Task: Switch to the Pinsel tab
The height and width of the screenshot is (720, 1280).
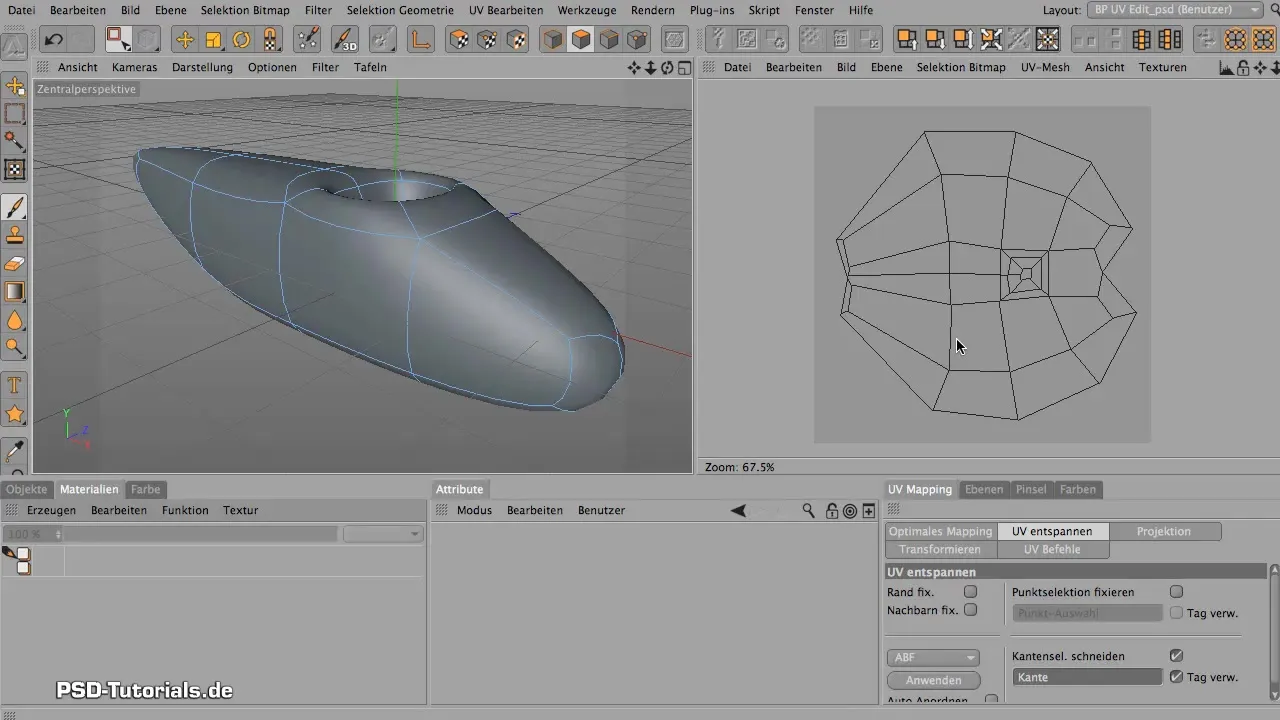Action: pyautogui.click(x=1031, y=490)
